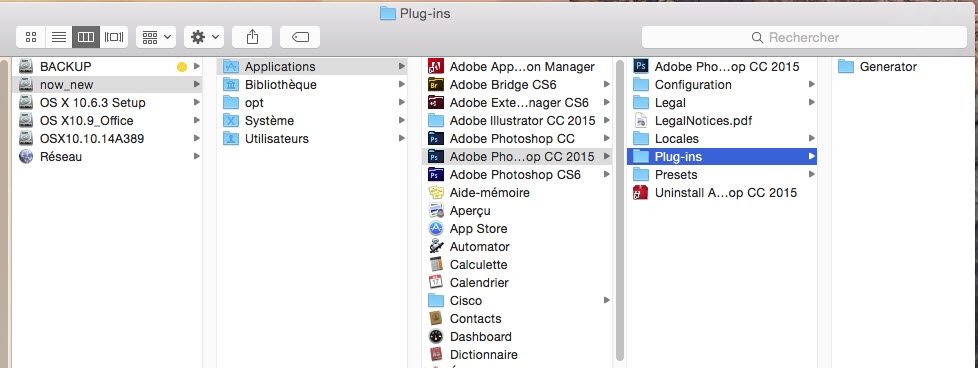Expand the Adobe Photoshop CS6 arrow
Image resolution: width=978 pixels, height=368 pixels.
click(606, 175)
